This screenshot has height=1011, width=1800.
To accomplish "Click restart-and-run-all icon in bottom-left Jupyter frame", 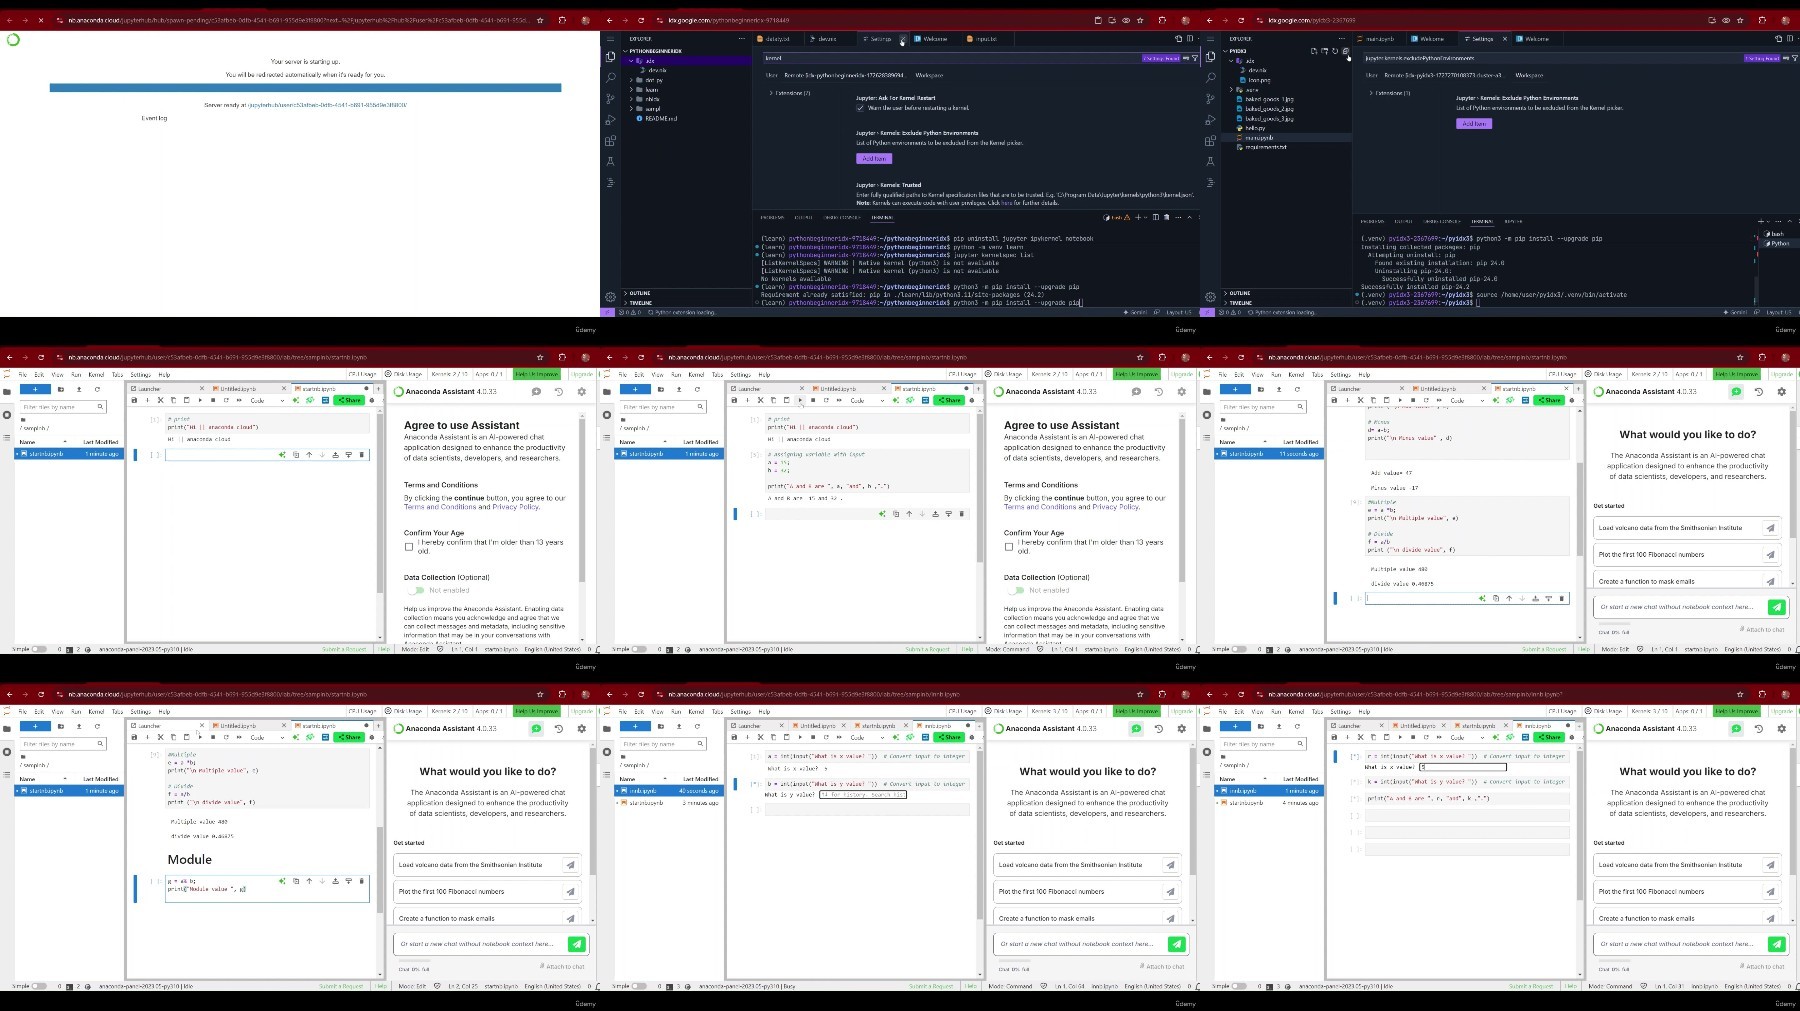I will pos(239,737).
